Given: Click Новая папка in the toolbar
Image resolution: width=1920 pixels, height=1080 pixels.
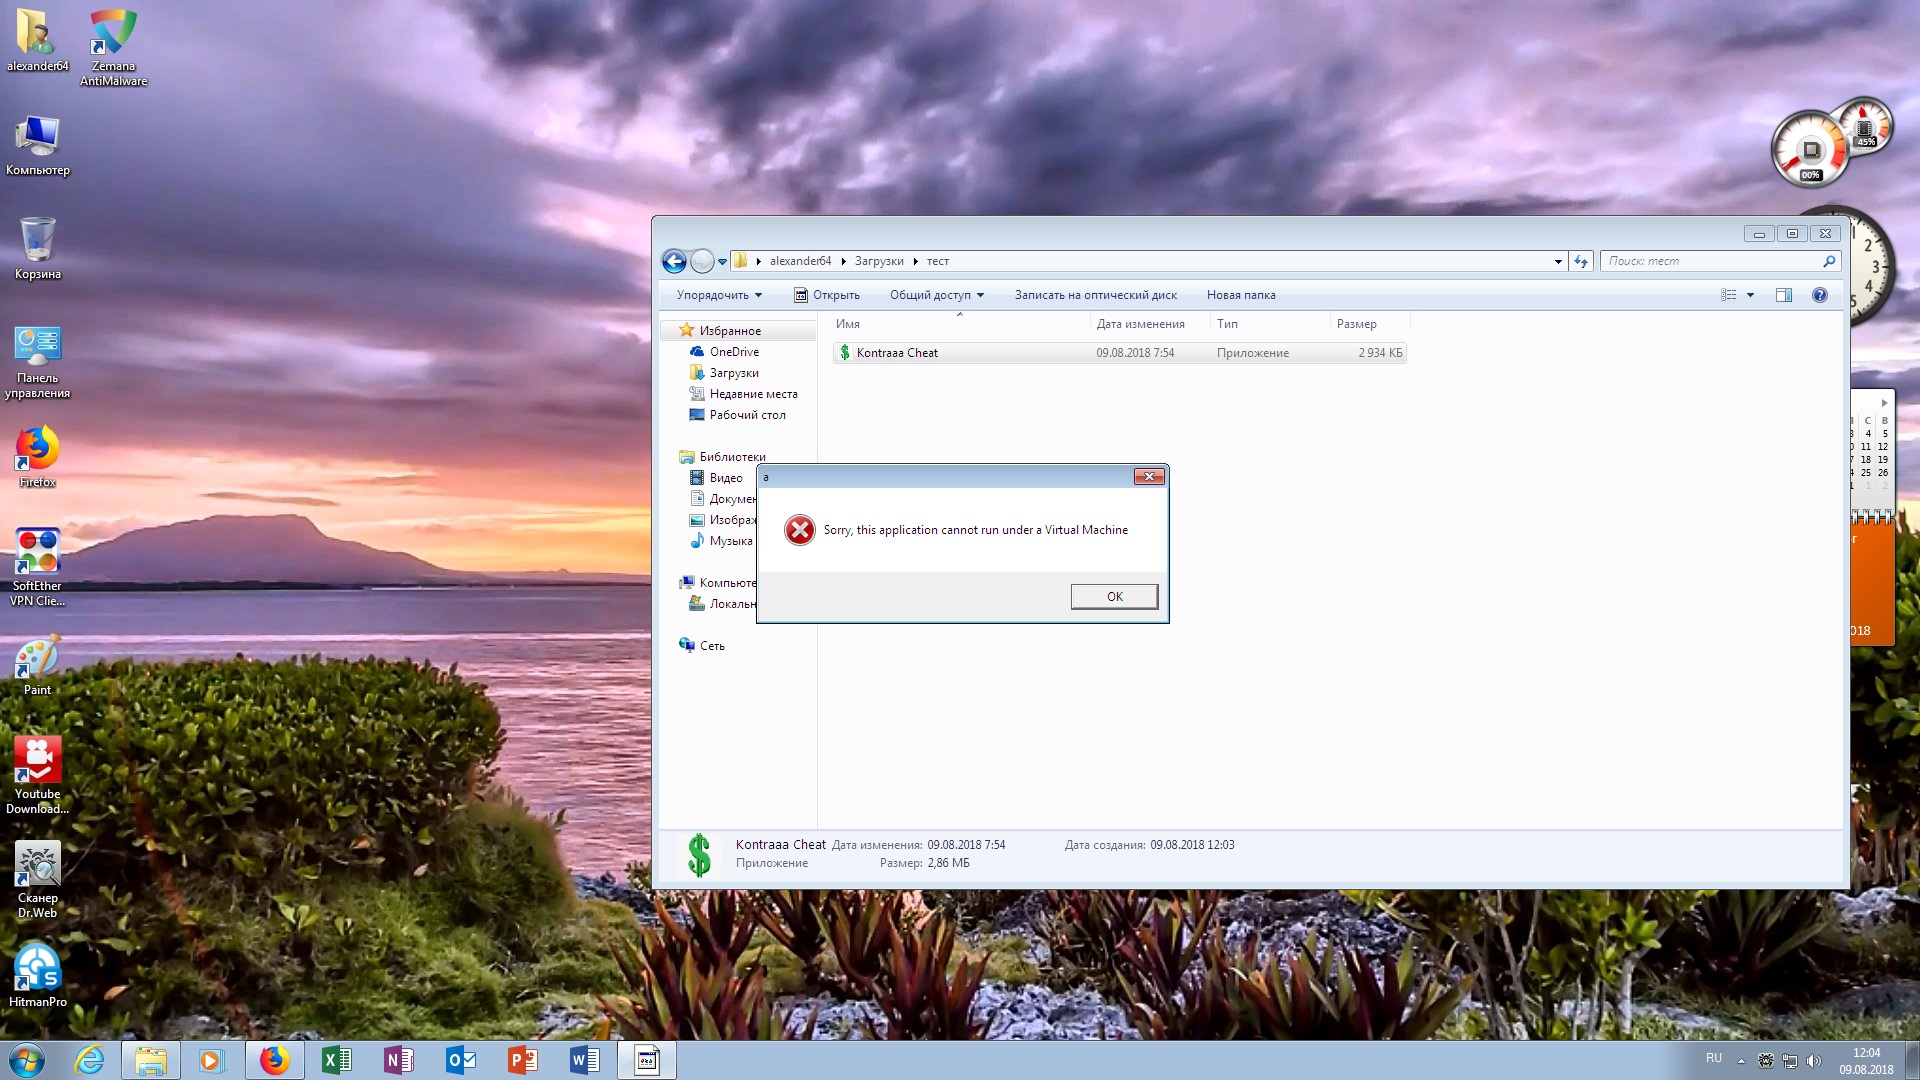Looking at the screenshot, I should tap(1240, 295).
